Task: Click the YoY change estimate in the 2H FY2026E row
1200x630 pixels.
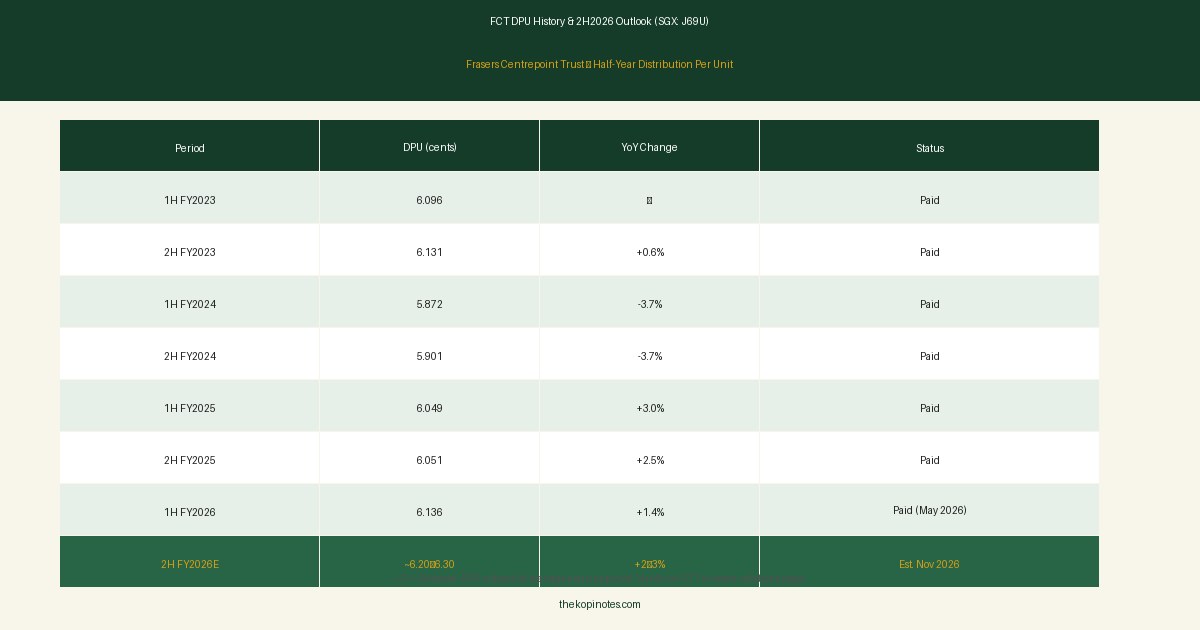Action: tap(650, 564)
